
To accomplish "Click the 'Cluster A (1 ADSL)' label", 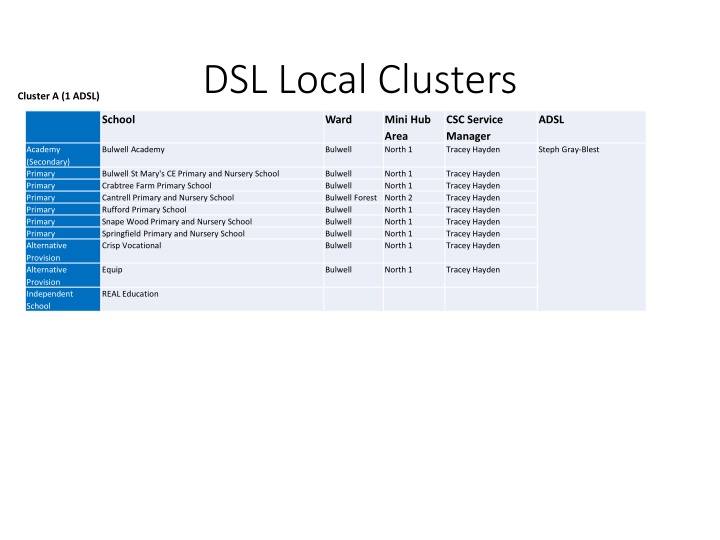I will point(58,96).
